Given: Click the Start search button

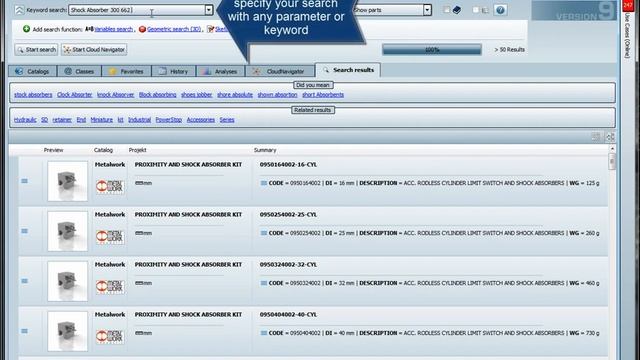Looking at the screenshot, I should click(x=36, y=49).
